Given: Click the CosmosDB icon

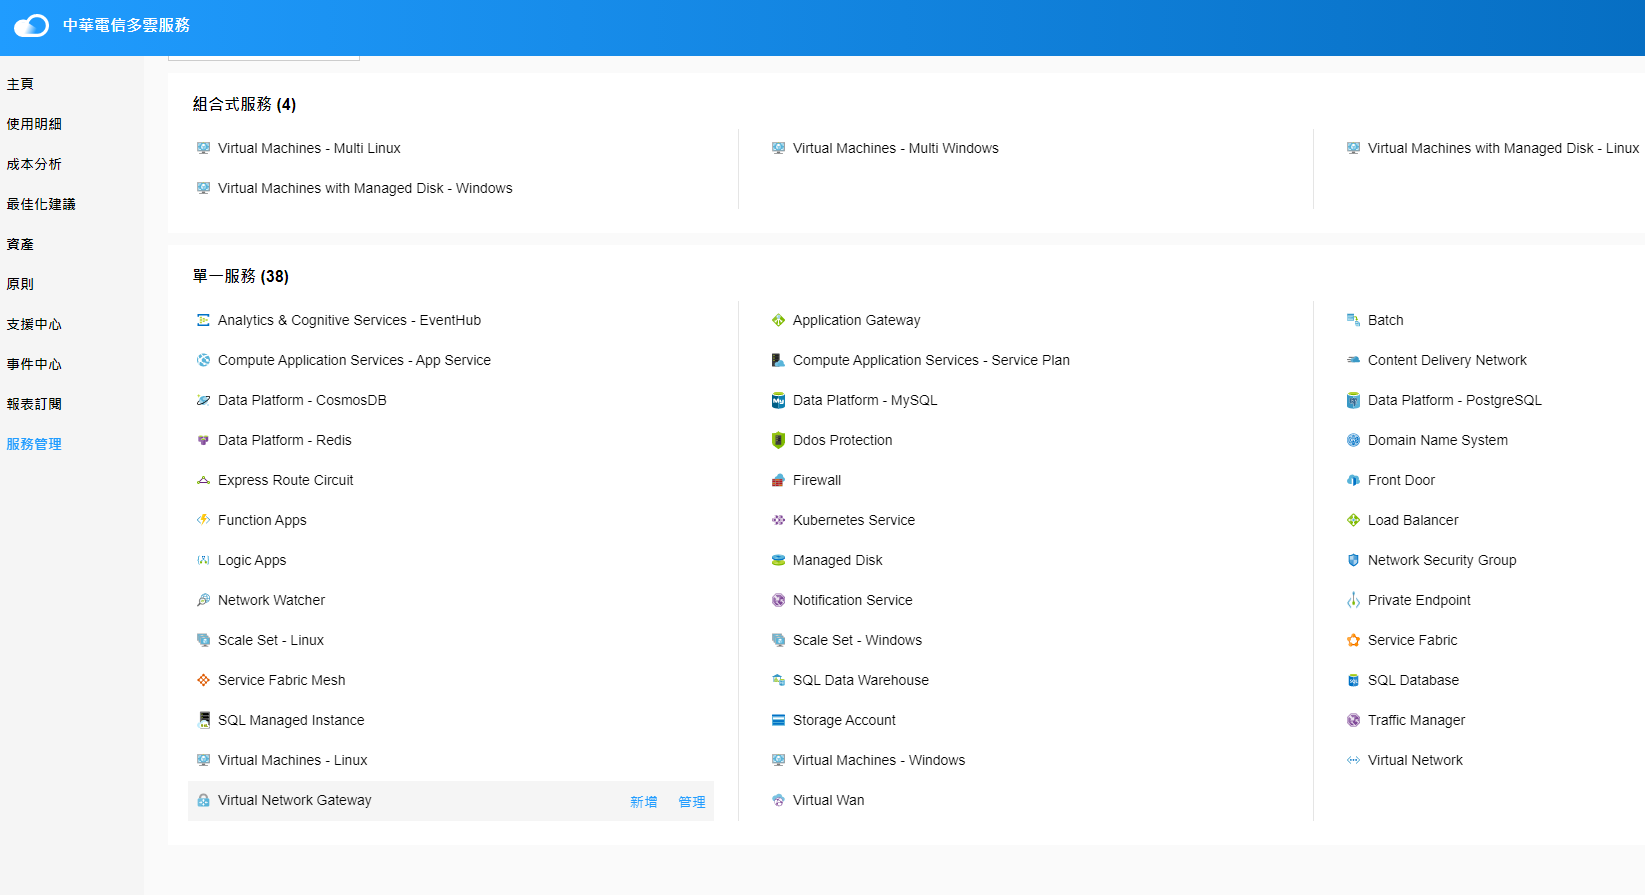Looking at the screenshot, I should click(204, 400).
